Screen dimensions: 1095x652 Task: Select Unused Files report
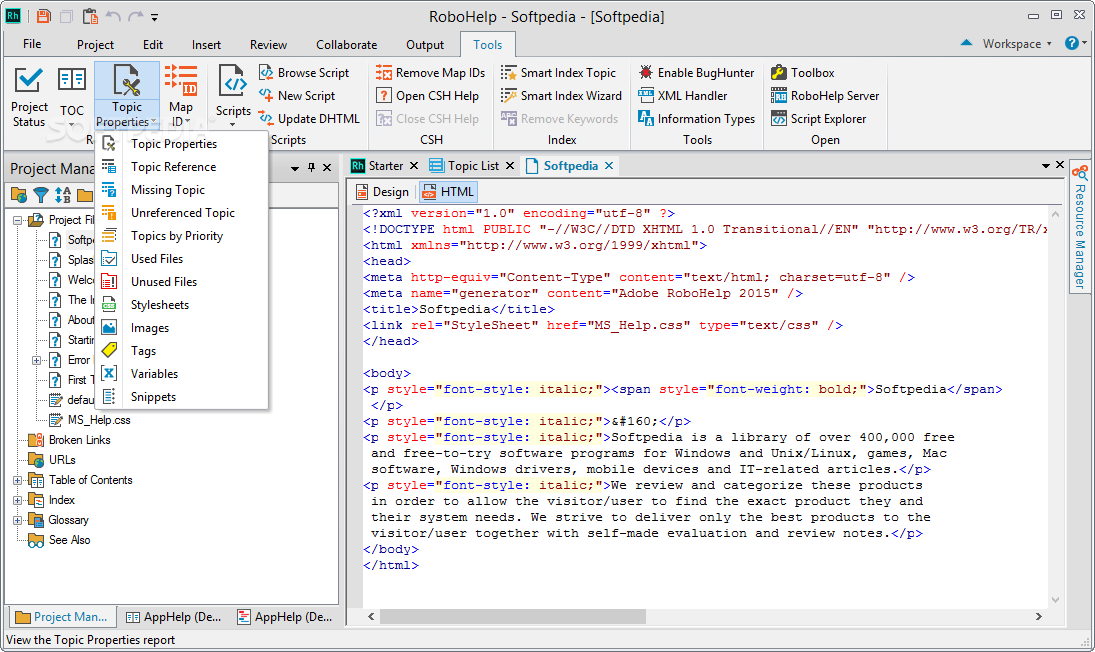click(182, 282)
